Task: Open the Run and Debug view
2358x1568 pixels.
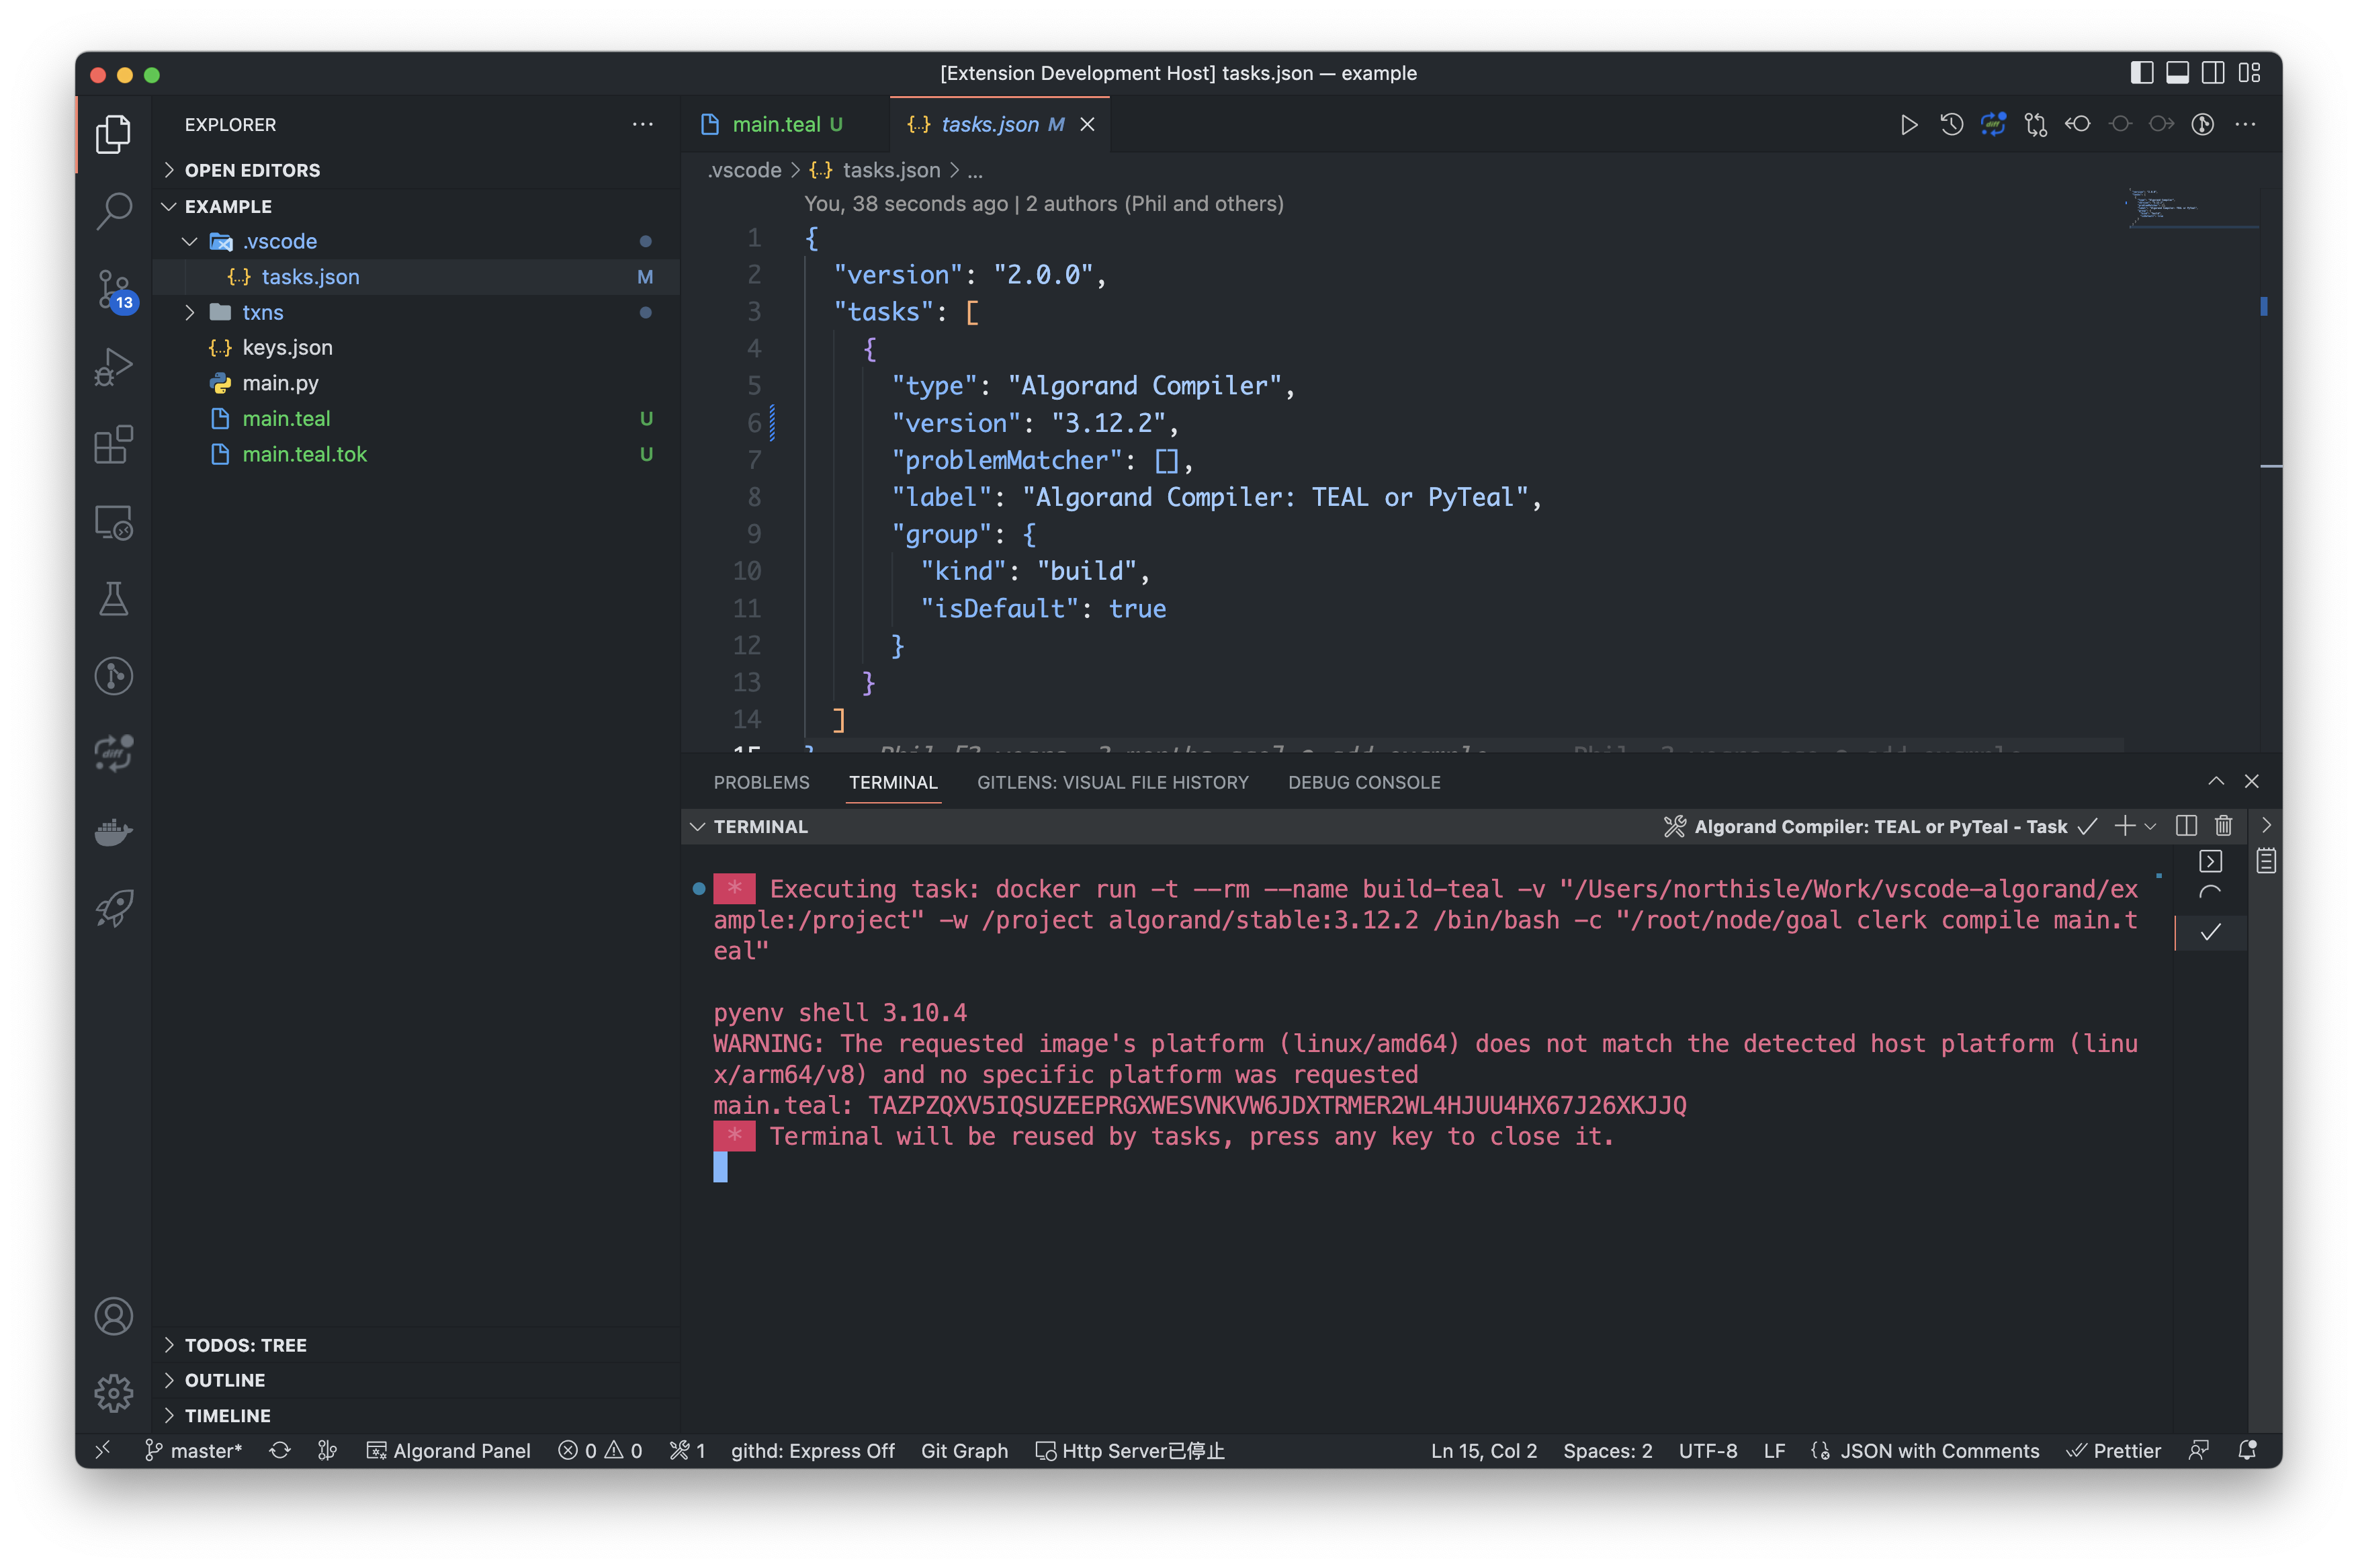Action: (114, 367)
